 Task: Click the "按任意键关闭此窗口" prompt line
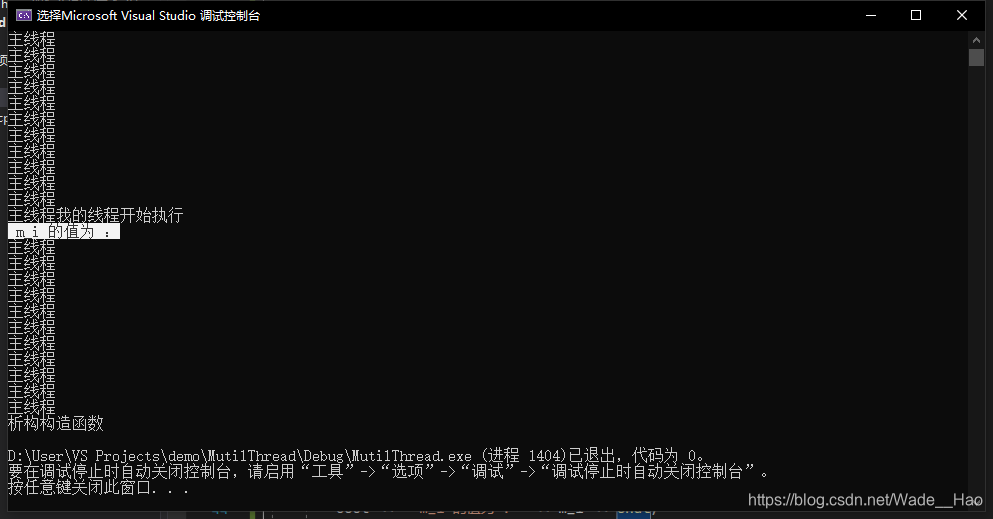(x=98, y=487)
